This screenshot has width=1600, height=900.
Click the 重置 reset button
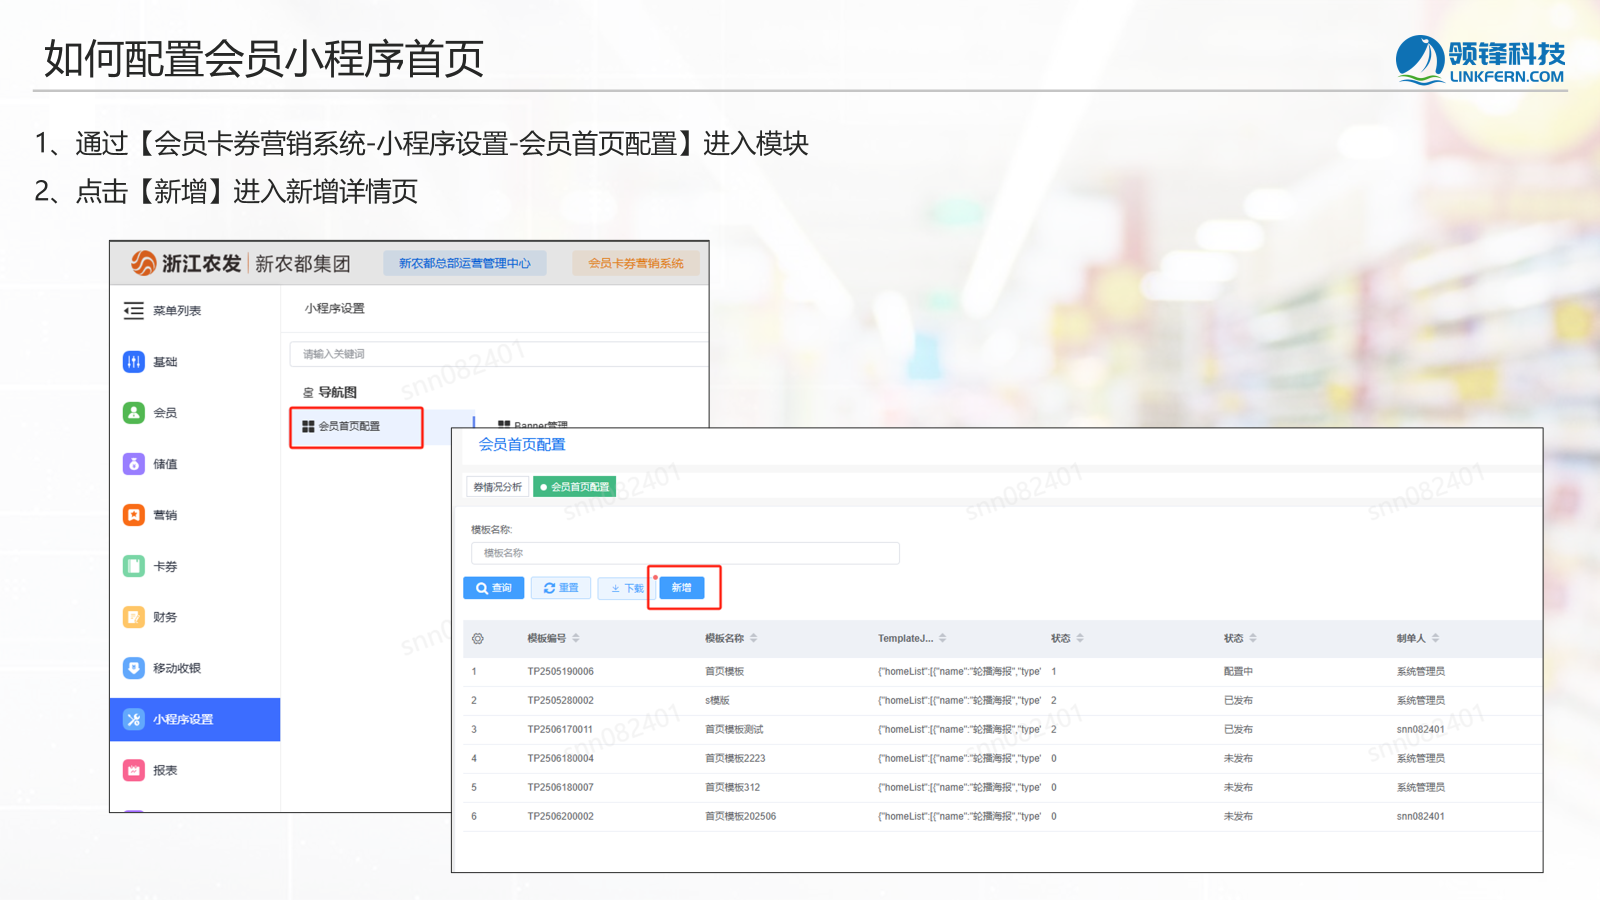click(x=561, y=588)
